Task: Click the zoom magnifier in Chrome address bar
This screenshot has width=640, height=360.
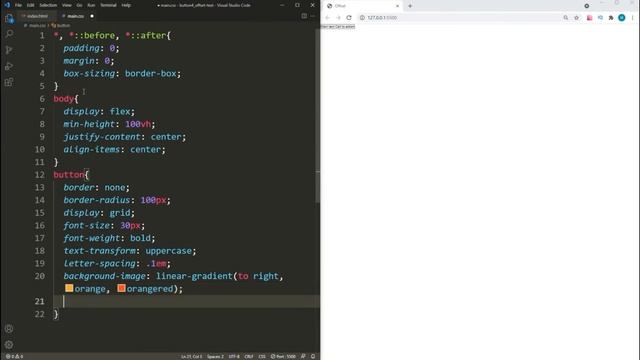Action: (566, 18)
